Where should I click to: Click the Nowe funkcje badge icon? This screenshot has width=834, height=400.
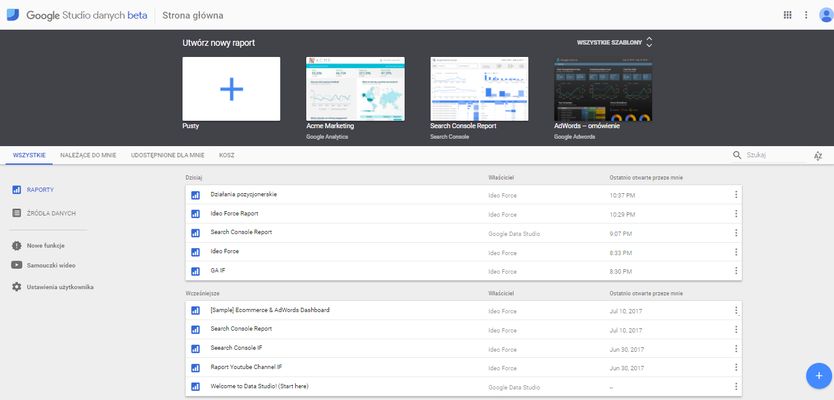16,246
